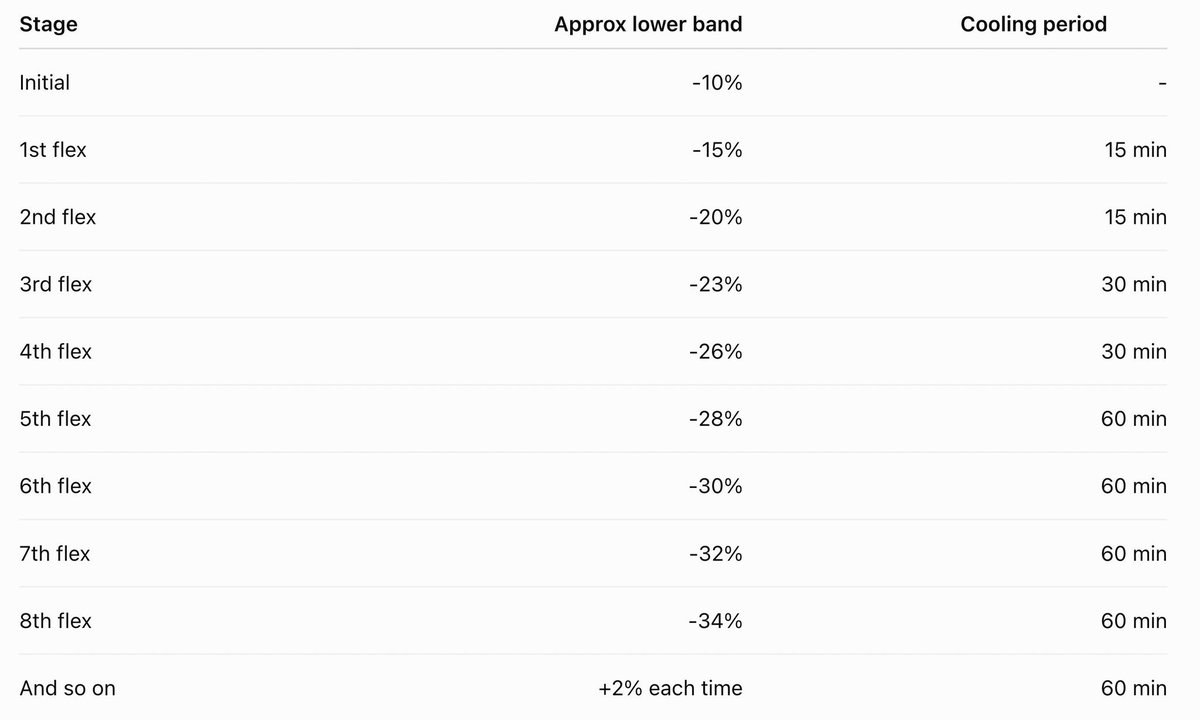Click the -28% lower band value
Viewport: 1200px width, 720px height.
pyautogui.click(x=716, y=419)
